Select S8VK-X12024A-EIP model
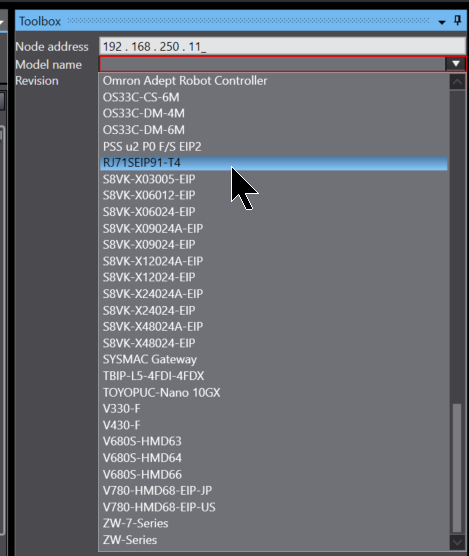Image resolution: width=469 pixels, height=556 pixels. pos(274,261)
